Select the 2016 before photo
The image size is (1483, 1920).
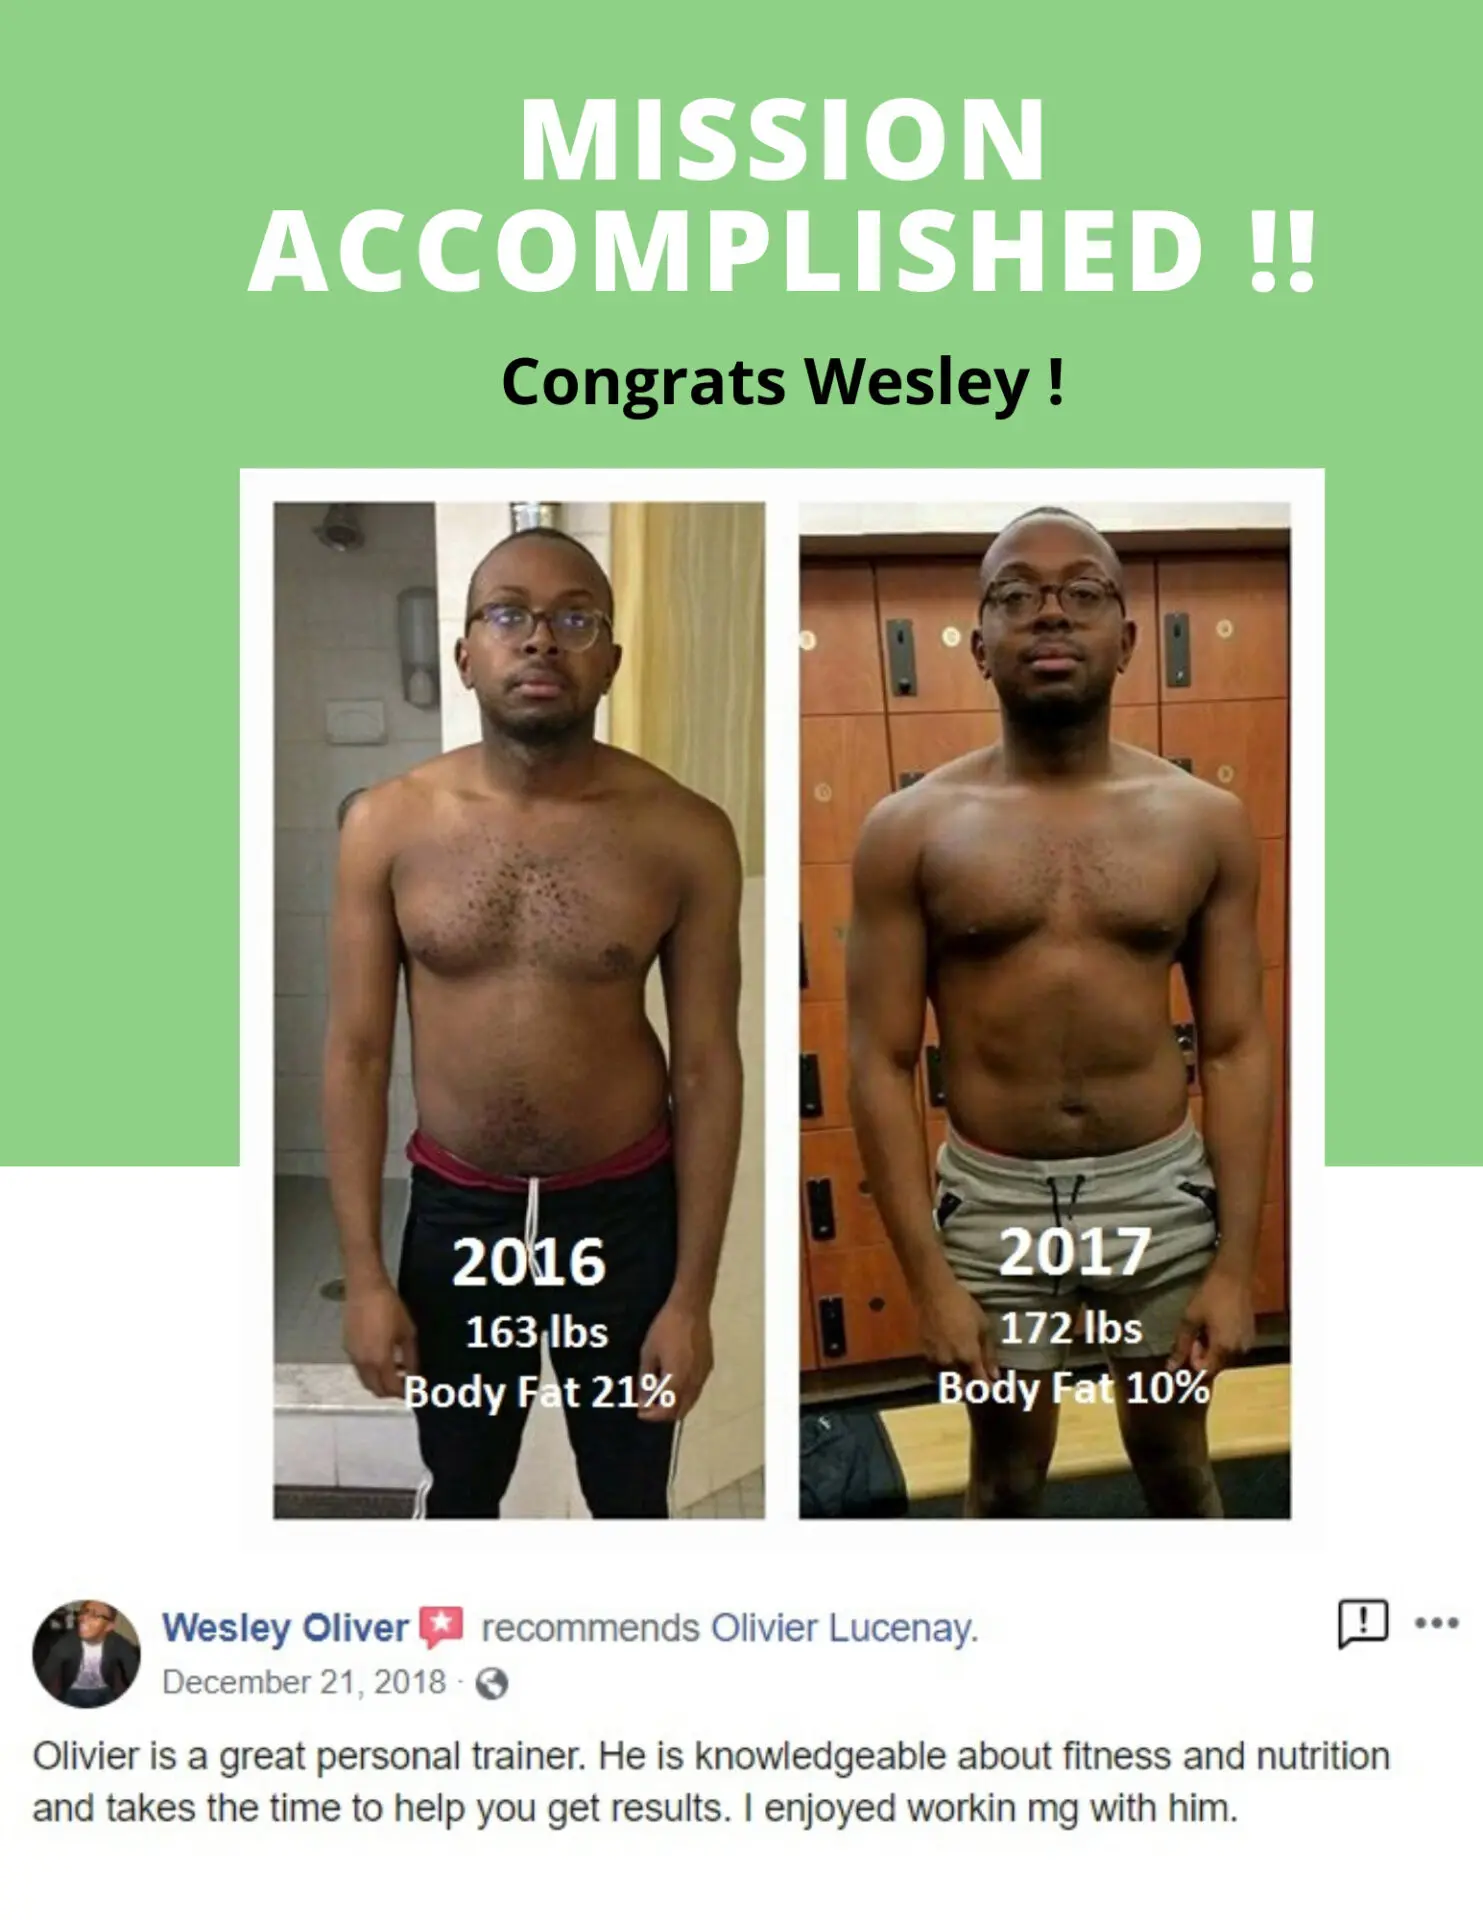point(519,1010)
